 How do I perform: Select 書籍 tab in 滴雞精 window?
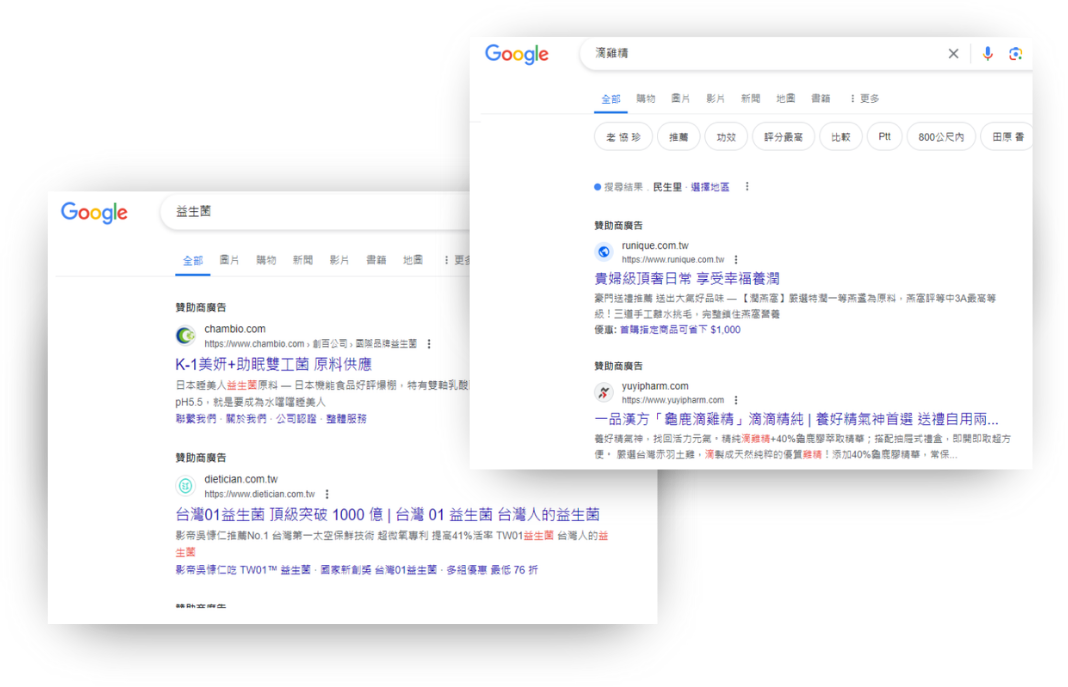[821, 99]
